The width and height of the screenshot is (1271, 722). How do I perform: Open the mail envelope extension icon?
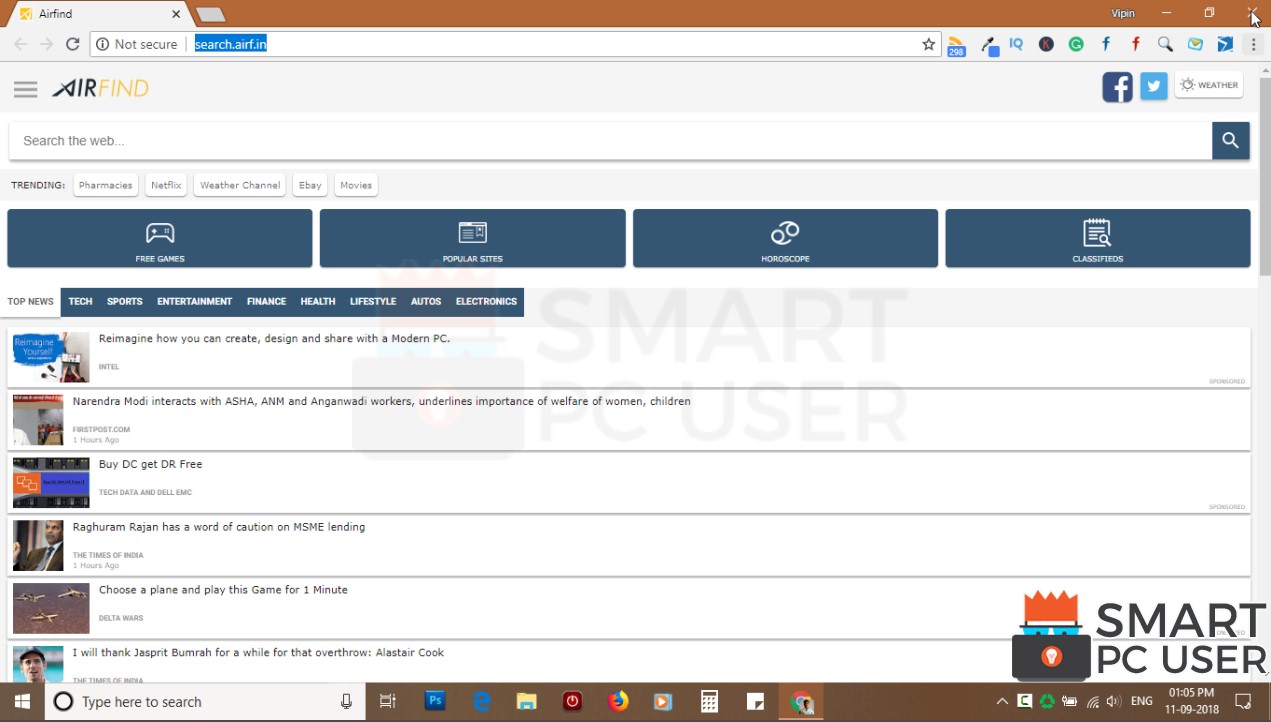pyautogui.click(x=1195, y=44)
